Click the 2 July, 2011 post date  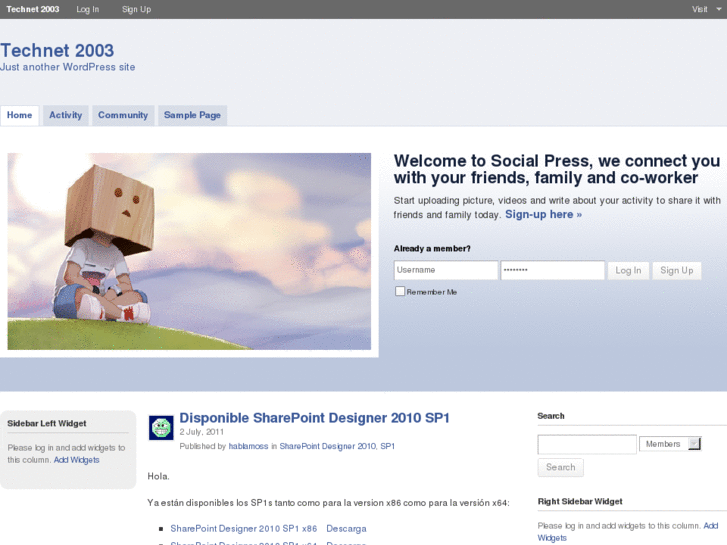click(202, 432)
